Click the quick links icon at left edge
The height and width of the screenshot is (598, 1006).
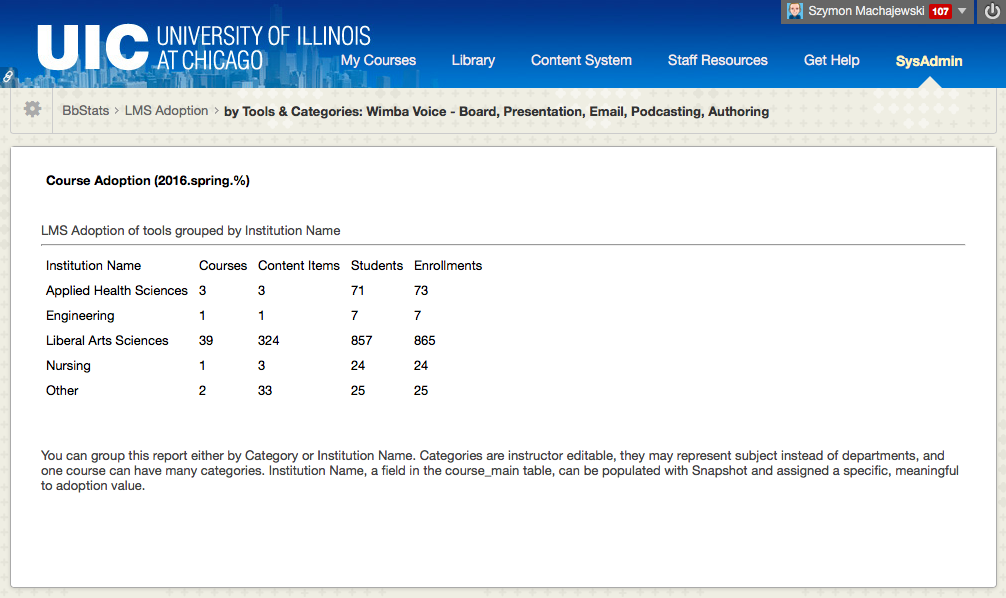coord(8,76)
